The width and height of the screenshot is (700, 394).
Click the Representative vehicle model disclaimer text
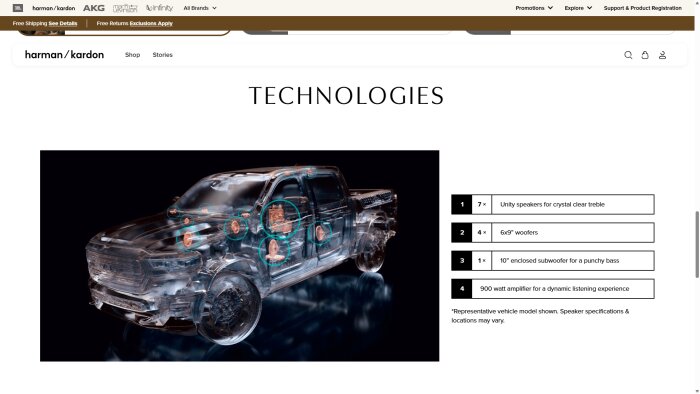540,316
